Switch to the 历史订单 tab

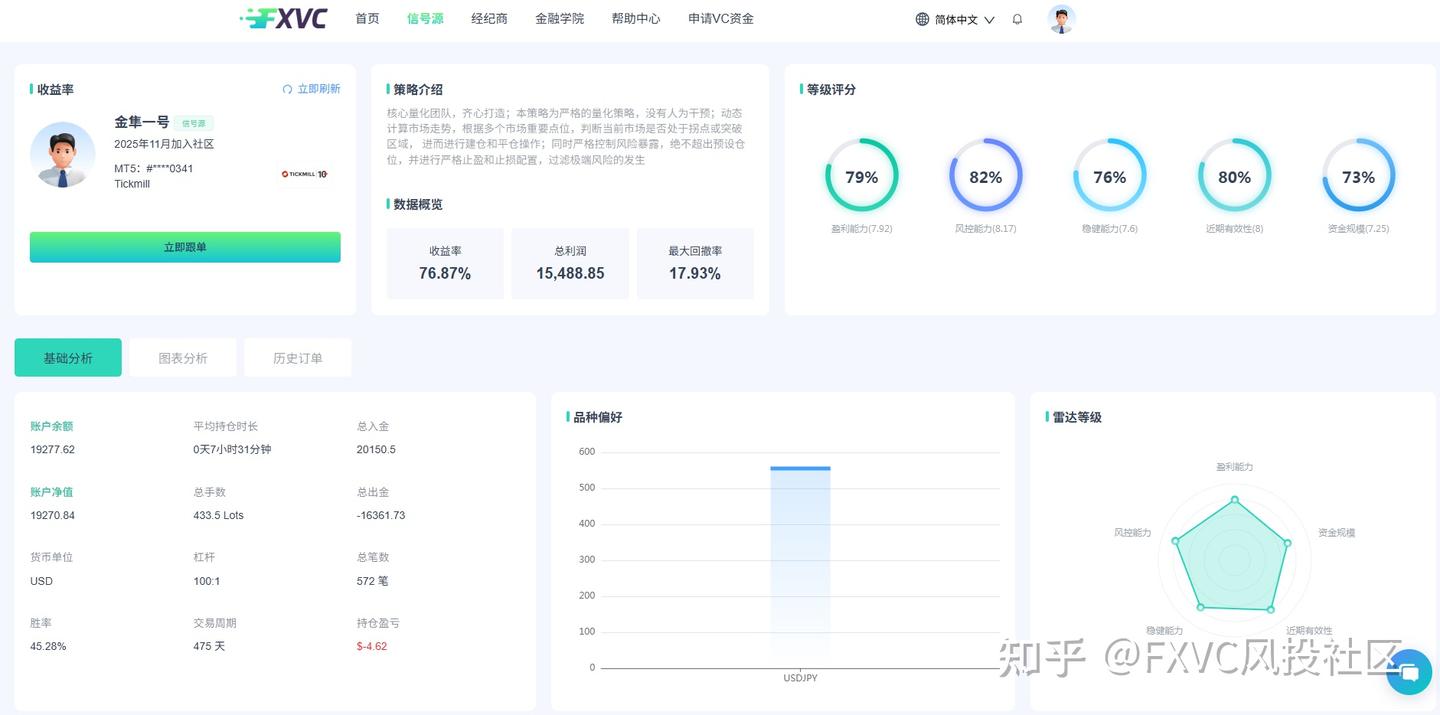tap(298, 358)
